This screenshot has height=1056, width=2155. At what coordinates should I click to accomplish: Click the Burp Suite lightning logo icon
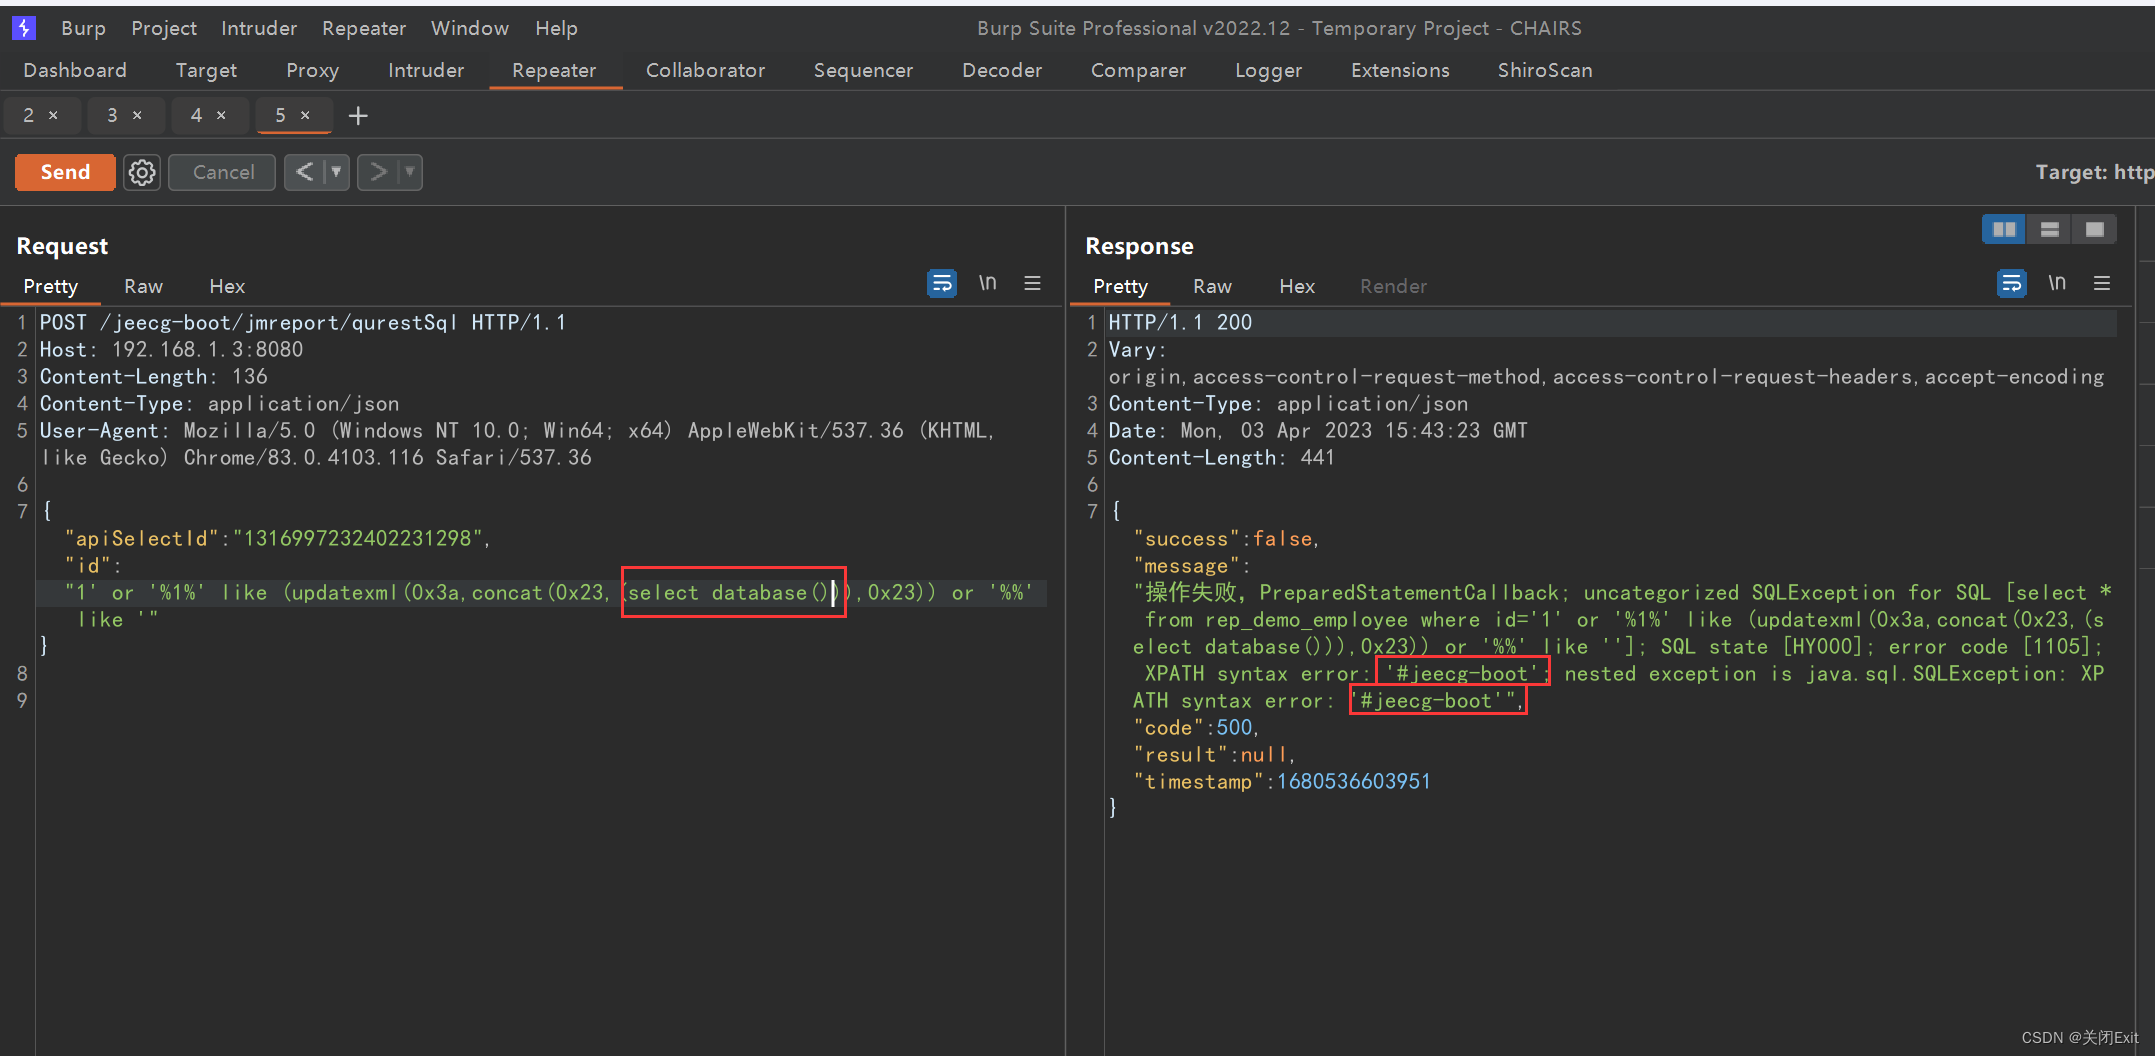[24, 28]
